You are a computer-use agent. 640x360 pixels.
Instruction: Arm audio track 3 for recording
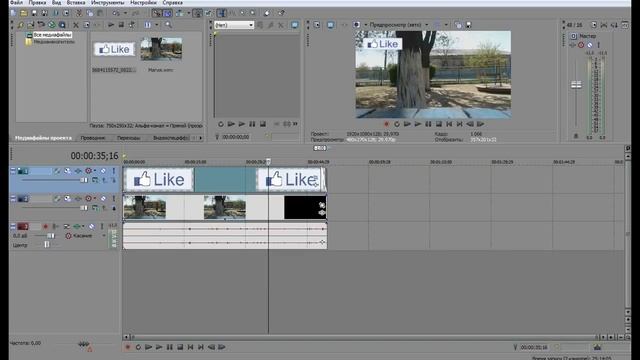[x=45, y=226]
